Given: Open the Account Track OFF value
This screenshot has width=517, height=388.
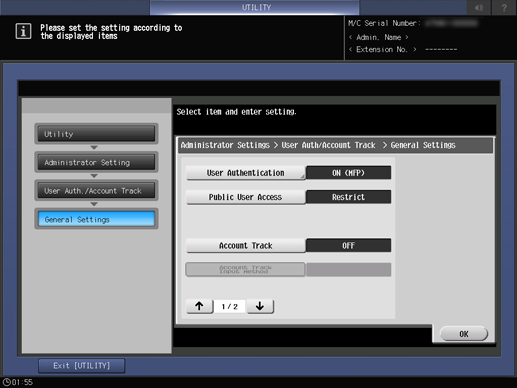Looking at the screenshot, I should (x=348, y=245).
